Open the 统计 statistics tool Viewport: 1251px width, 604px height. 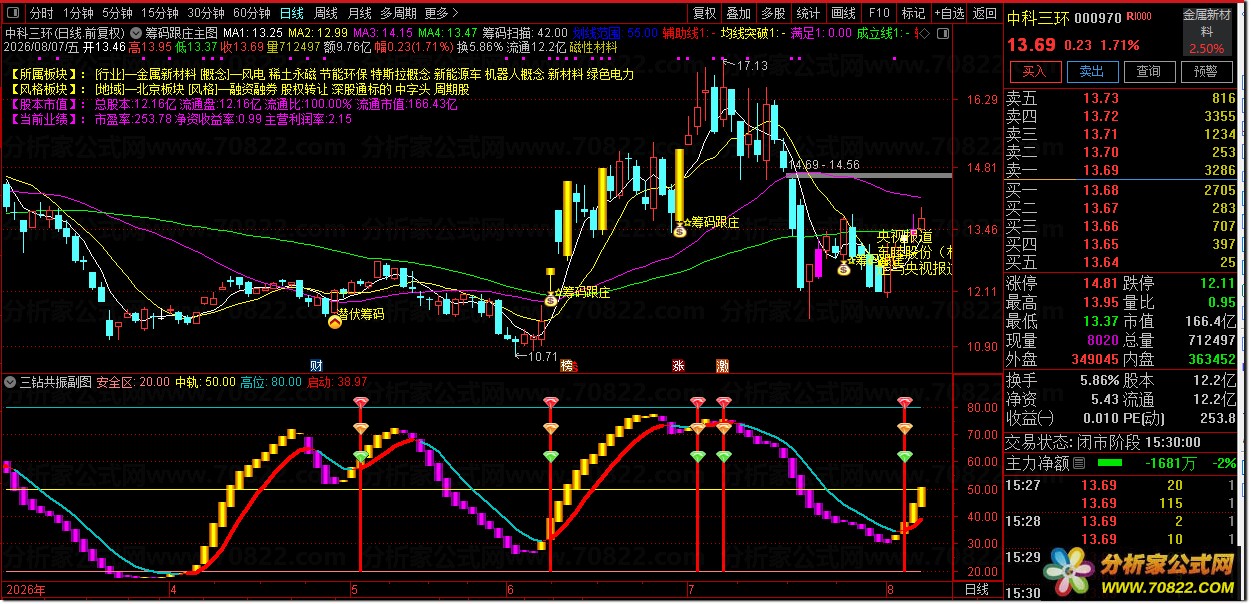808,14
